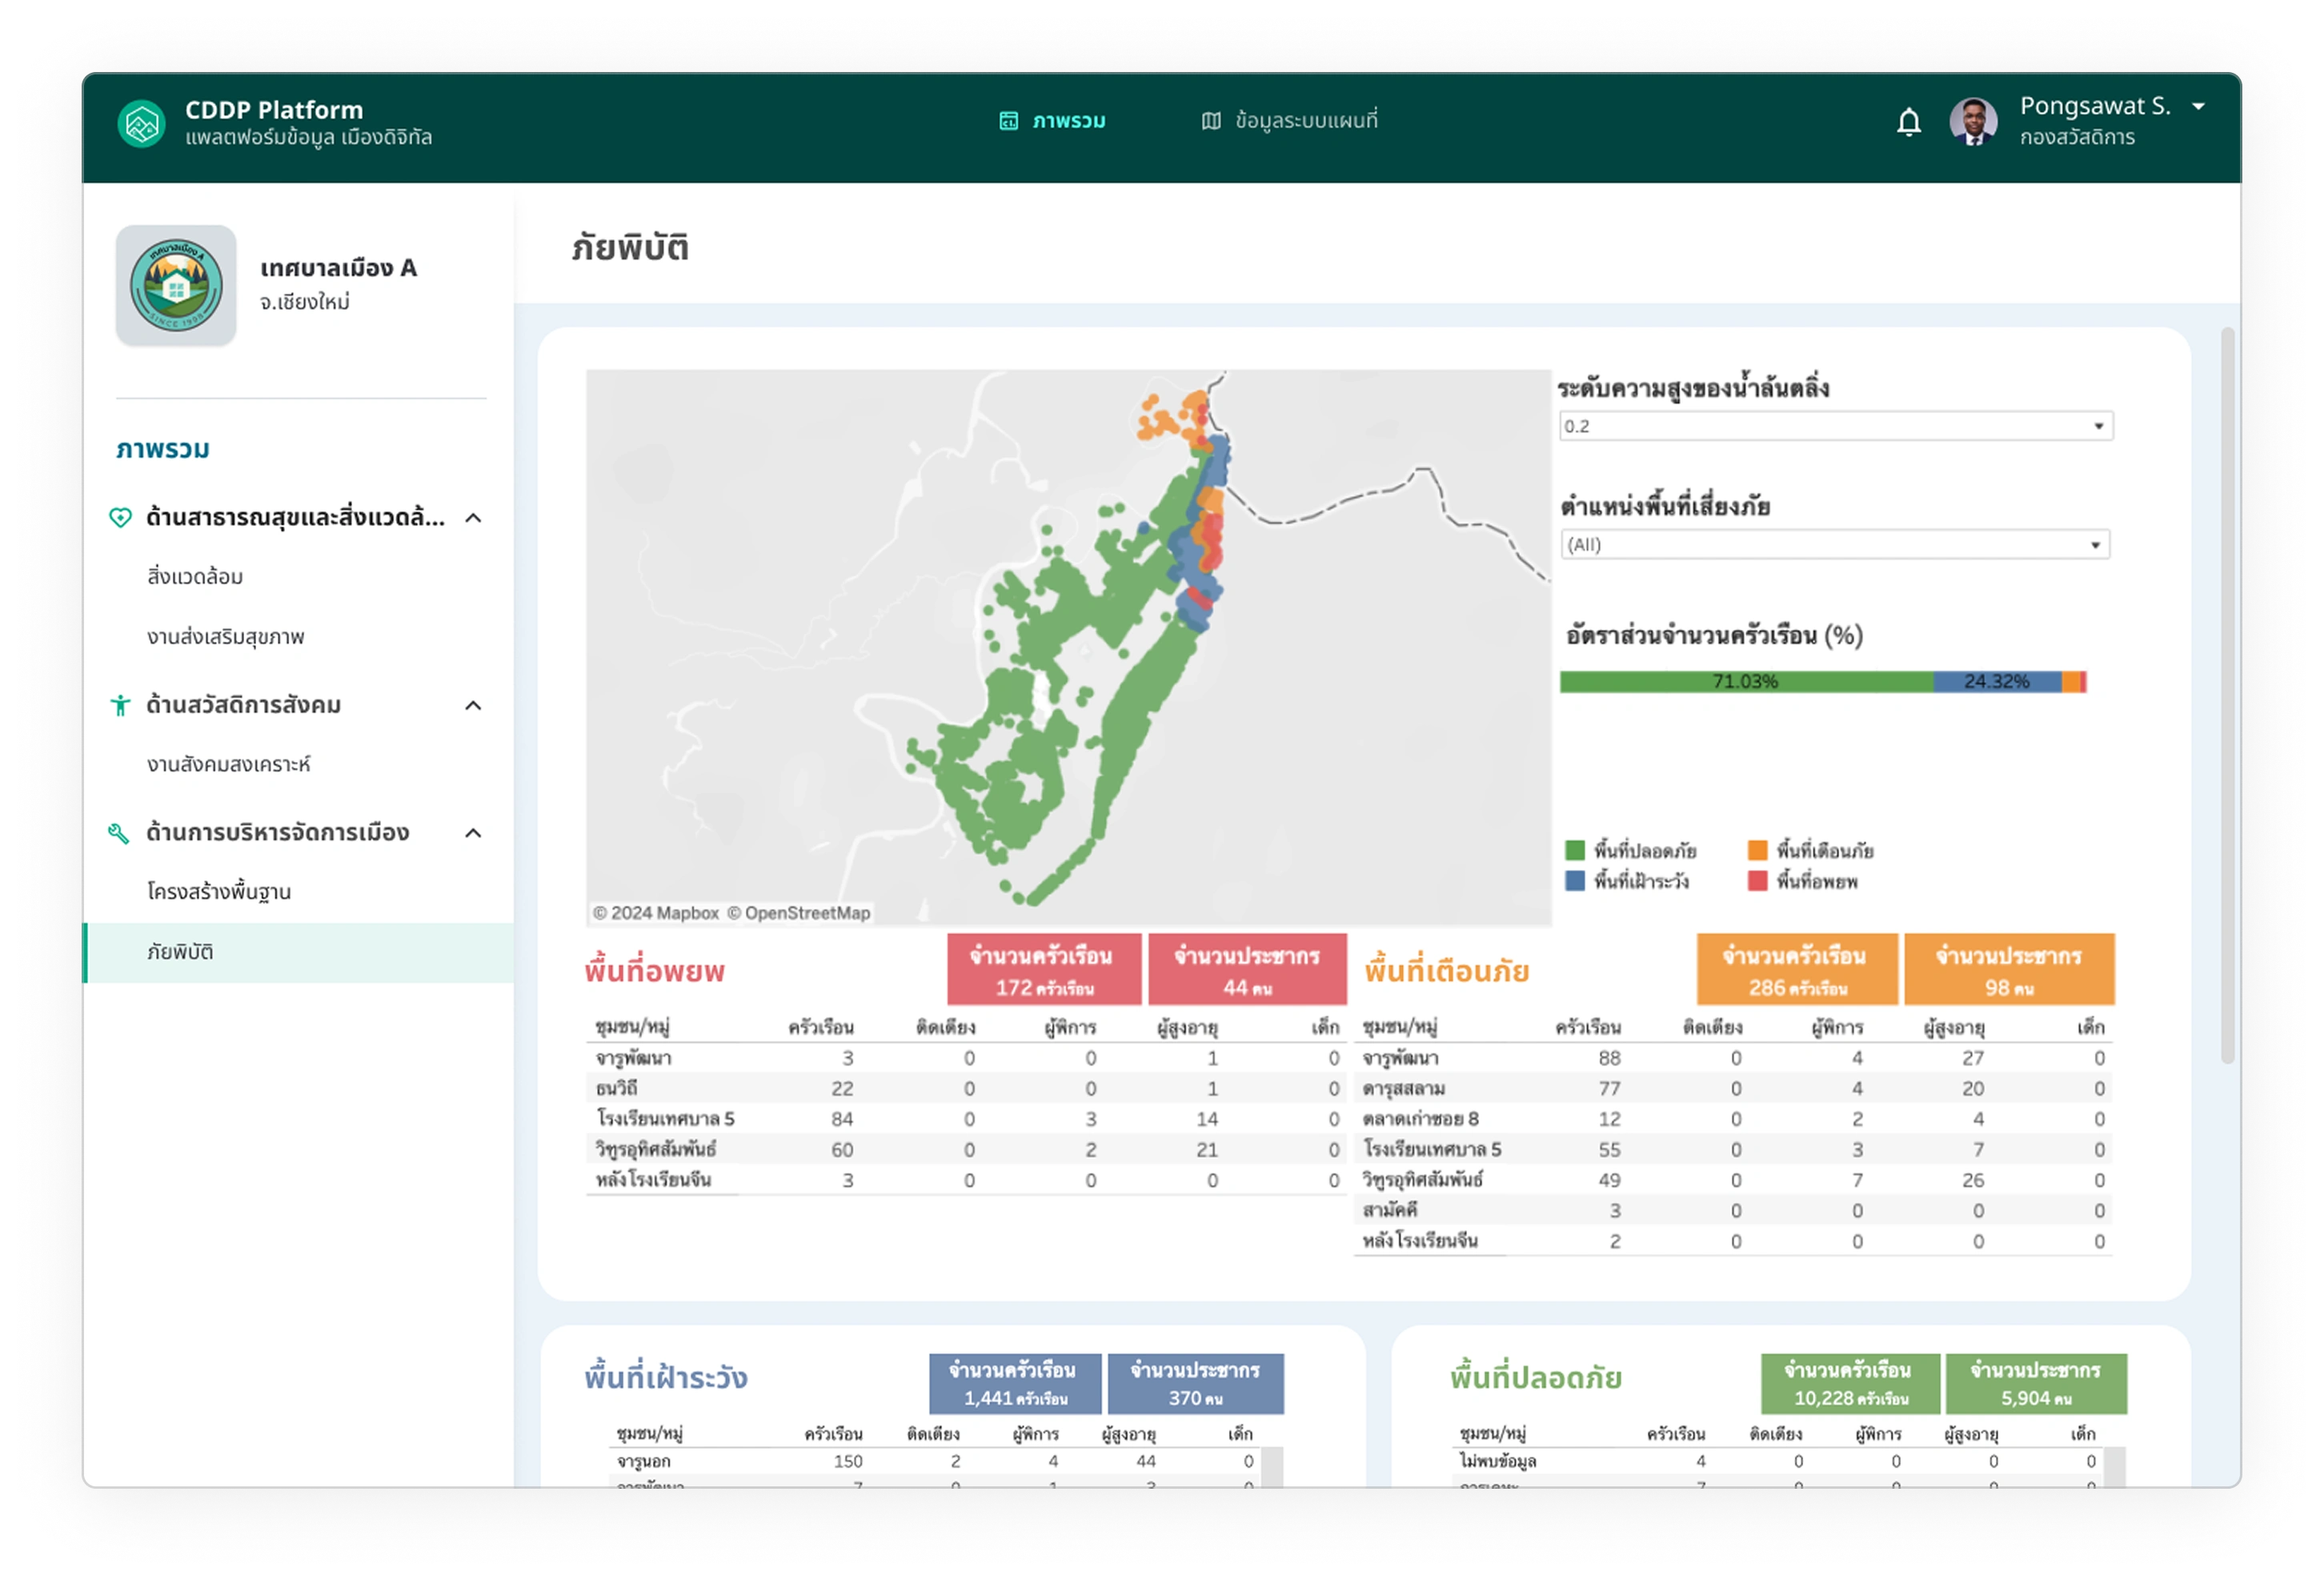Viewport: 2324px width, 1580px height.
Task: Open the water level dropdown showing 0.2
Action: pyautogui.click(x=1837, y=426)
